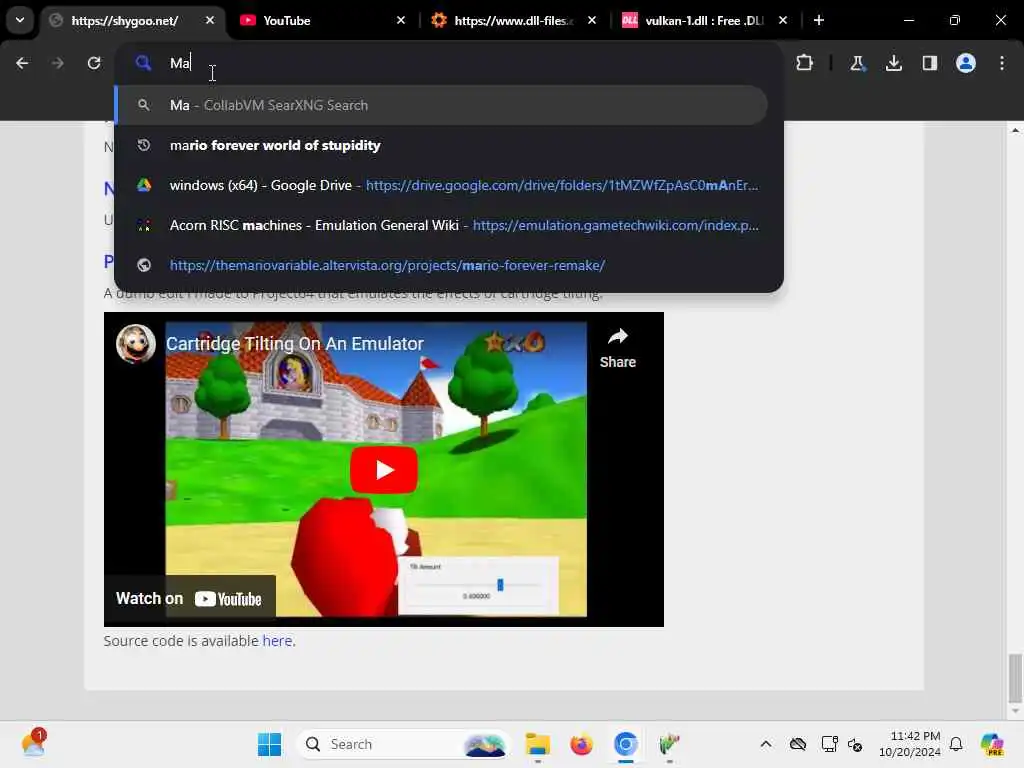Click the Share button on video
Viewport: 1024px width, 768px height.
[617, 348]
